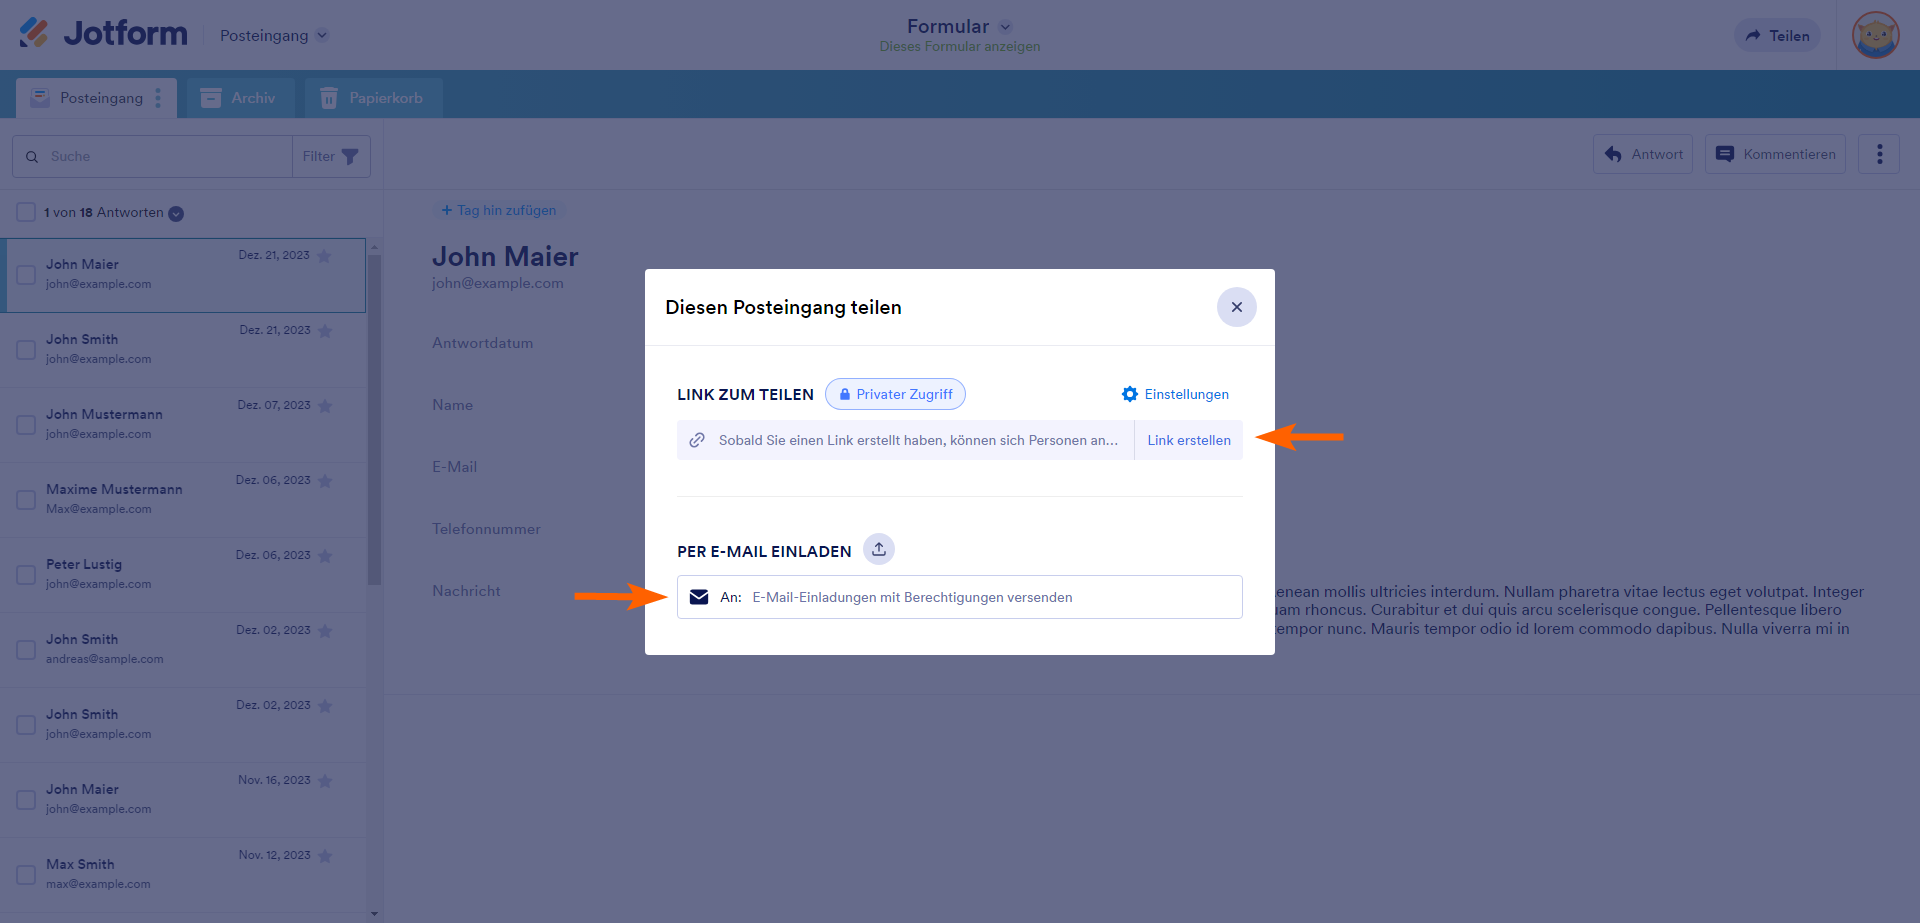Check the John Smith Dez. 21 submission
The image size is (1920, 923).
click(x=26, y=350)
